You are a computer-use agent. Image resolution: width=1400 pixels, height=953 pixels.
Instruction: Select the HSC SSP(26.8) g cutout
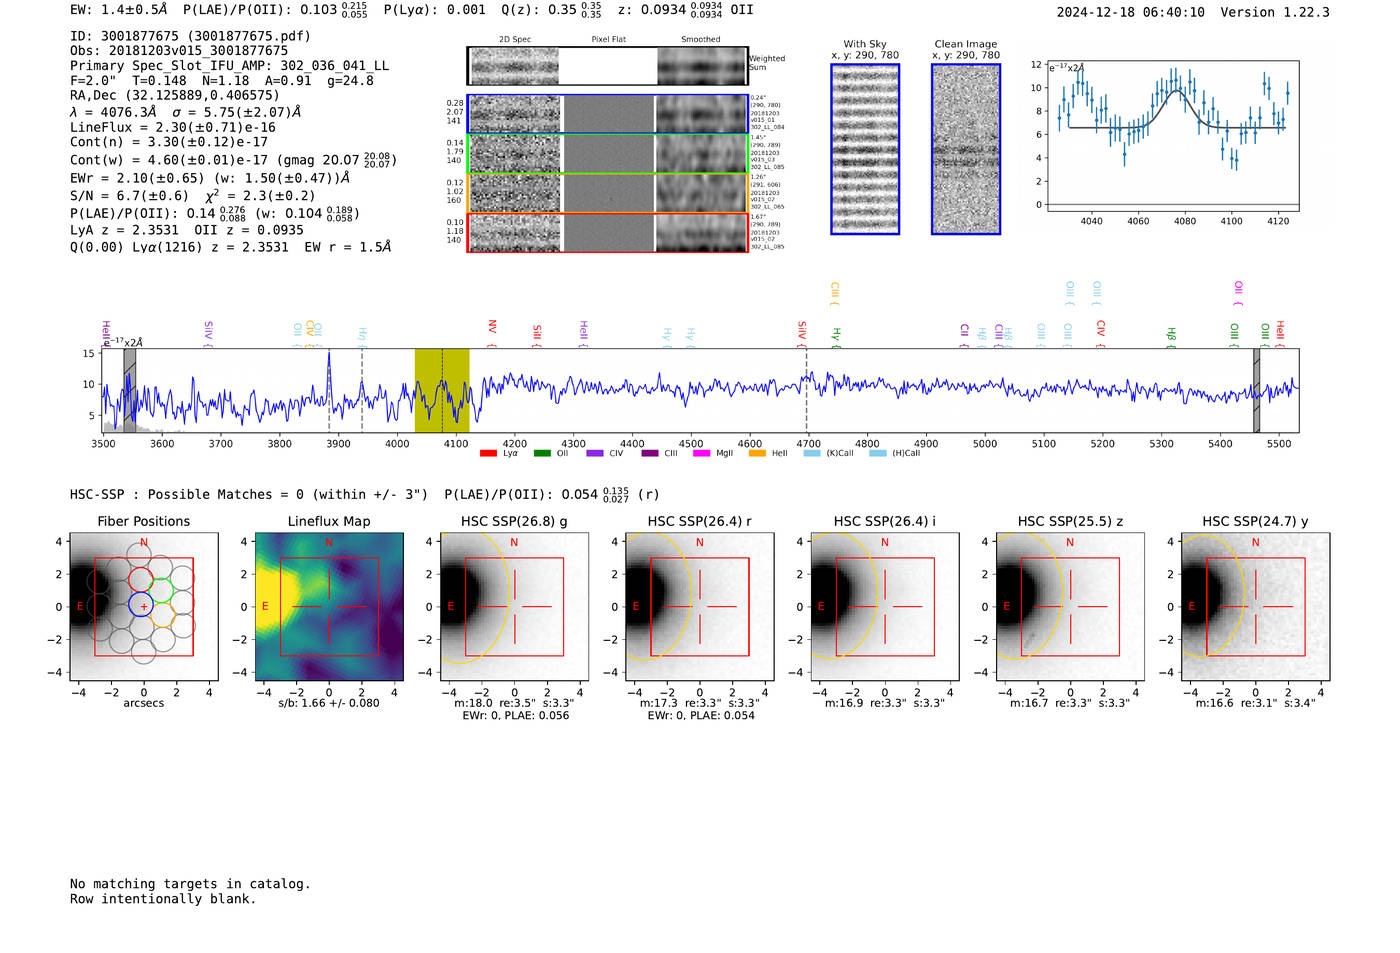[514, 606]
